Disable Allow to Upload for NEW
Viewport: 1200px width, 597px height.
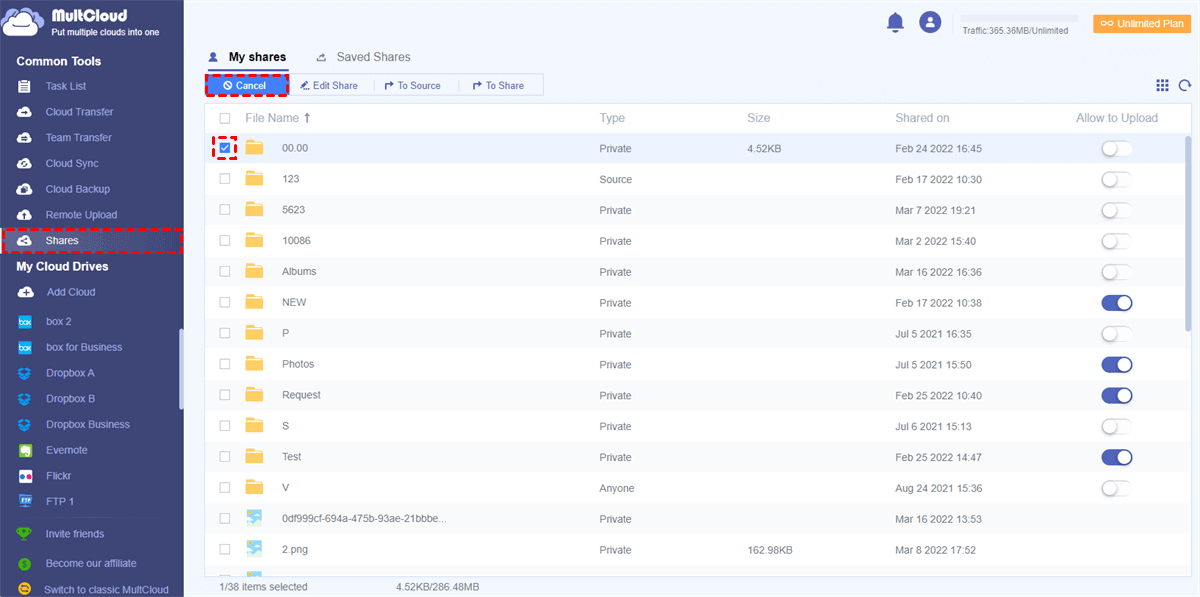pyautogui.click(x=1117, y=303)
